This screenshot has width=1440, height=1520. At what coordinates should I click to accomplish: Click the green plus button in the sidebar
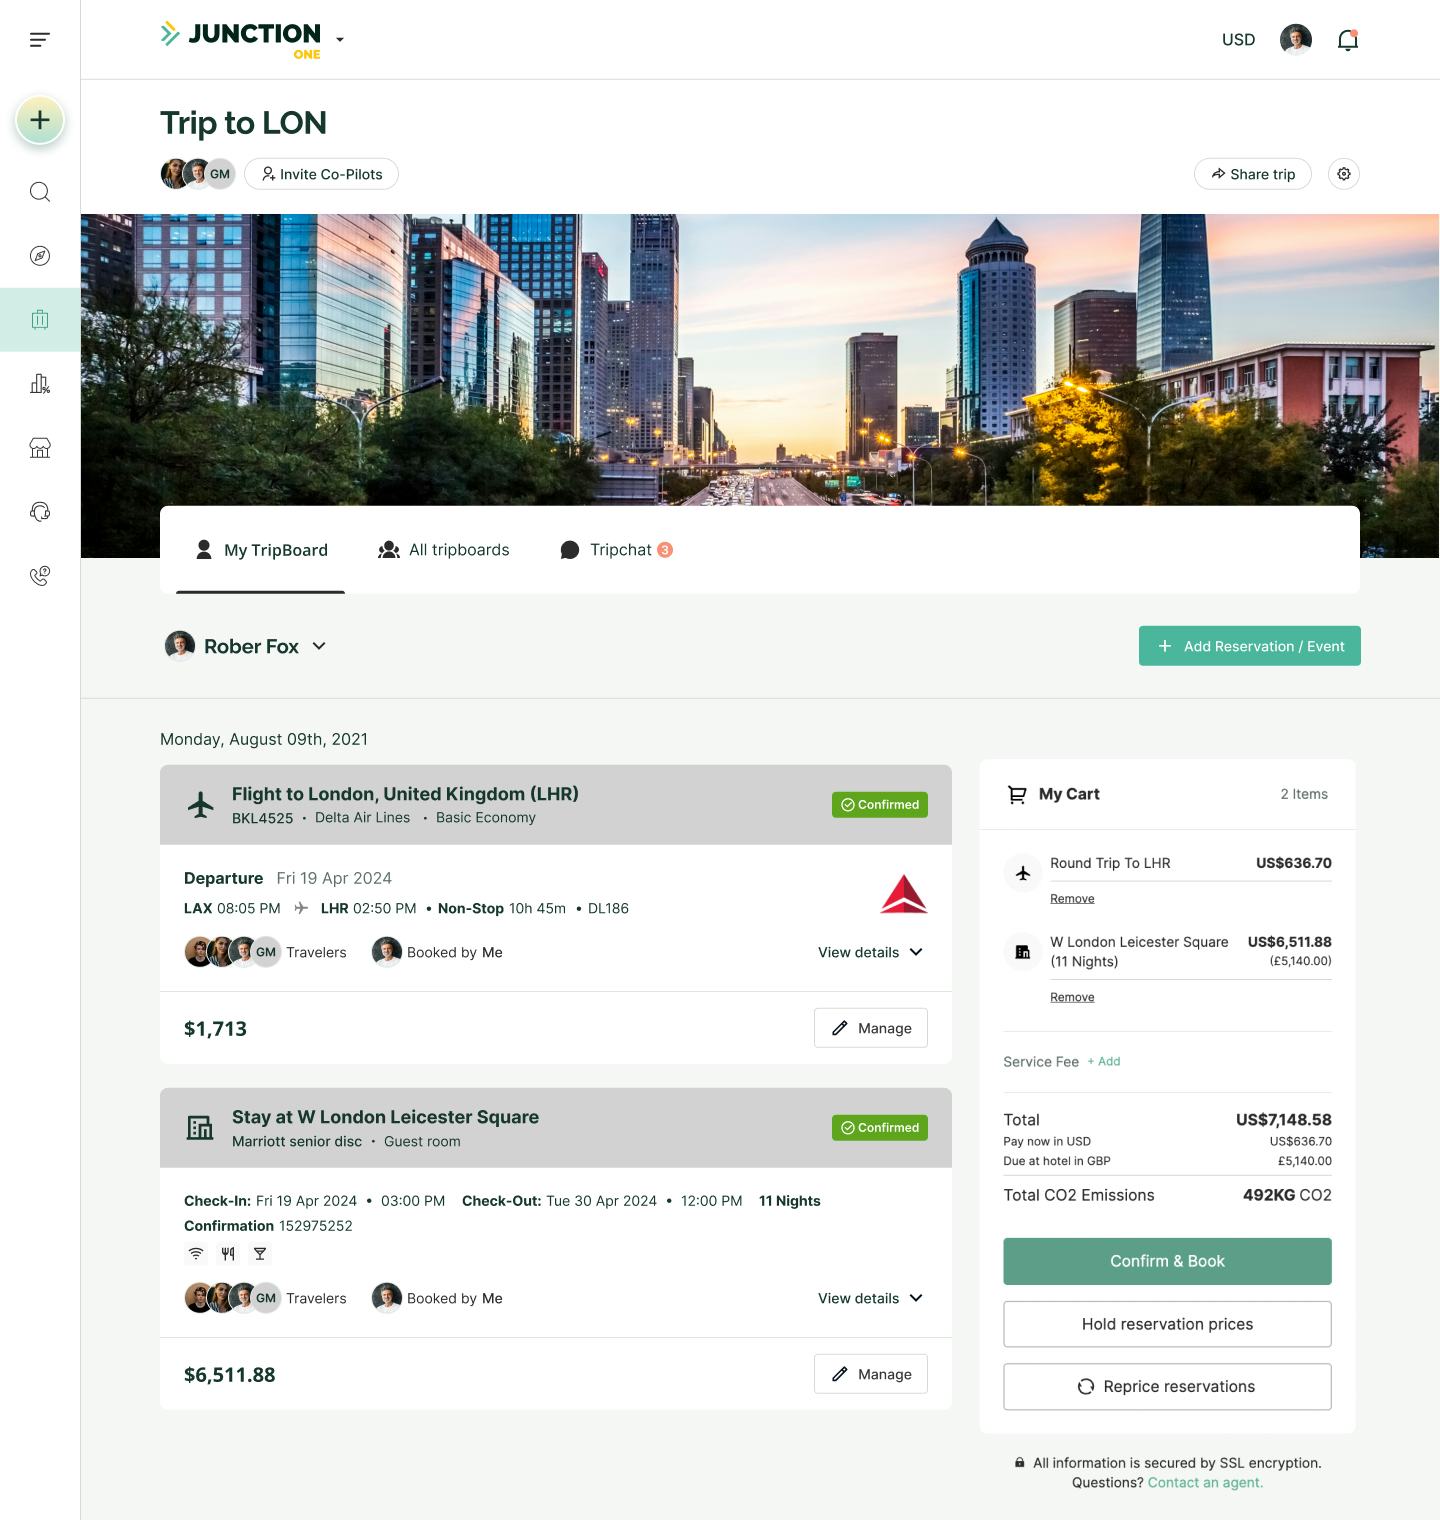[x=38, y=119]
